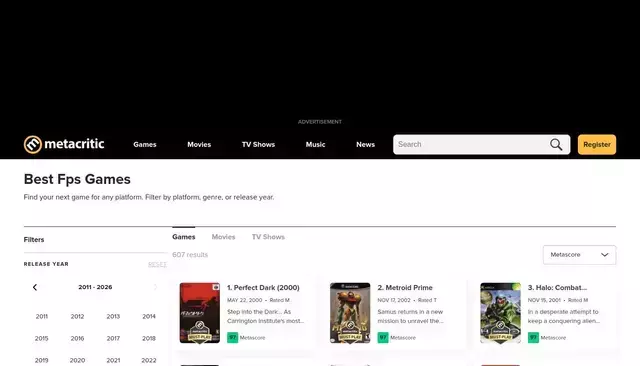The height and width of the screenshot is (366, 640).
Task: Click the 97 Metascore badge for Halo: Combat
Action: point(533,337)
